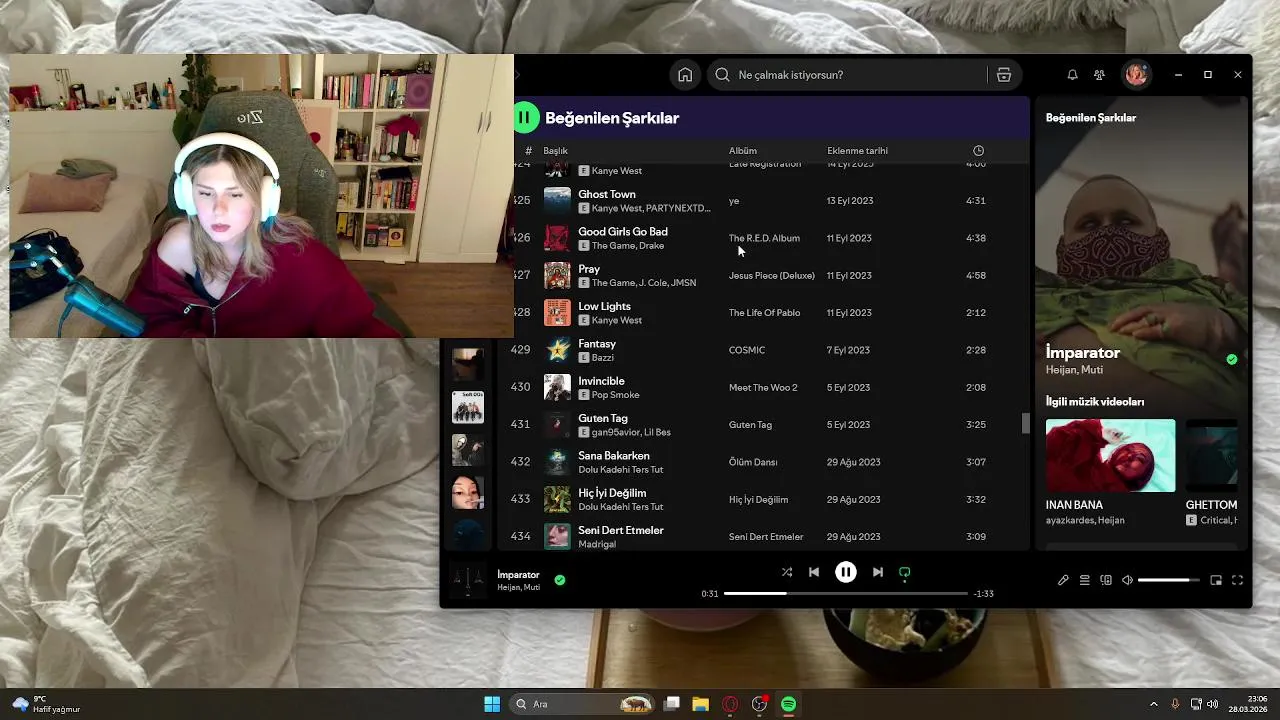Select the Seni Dert Etmeler track title
1280x720 pixels.
(621, 530)
